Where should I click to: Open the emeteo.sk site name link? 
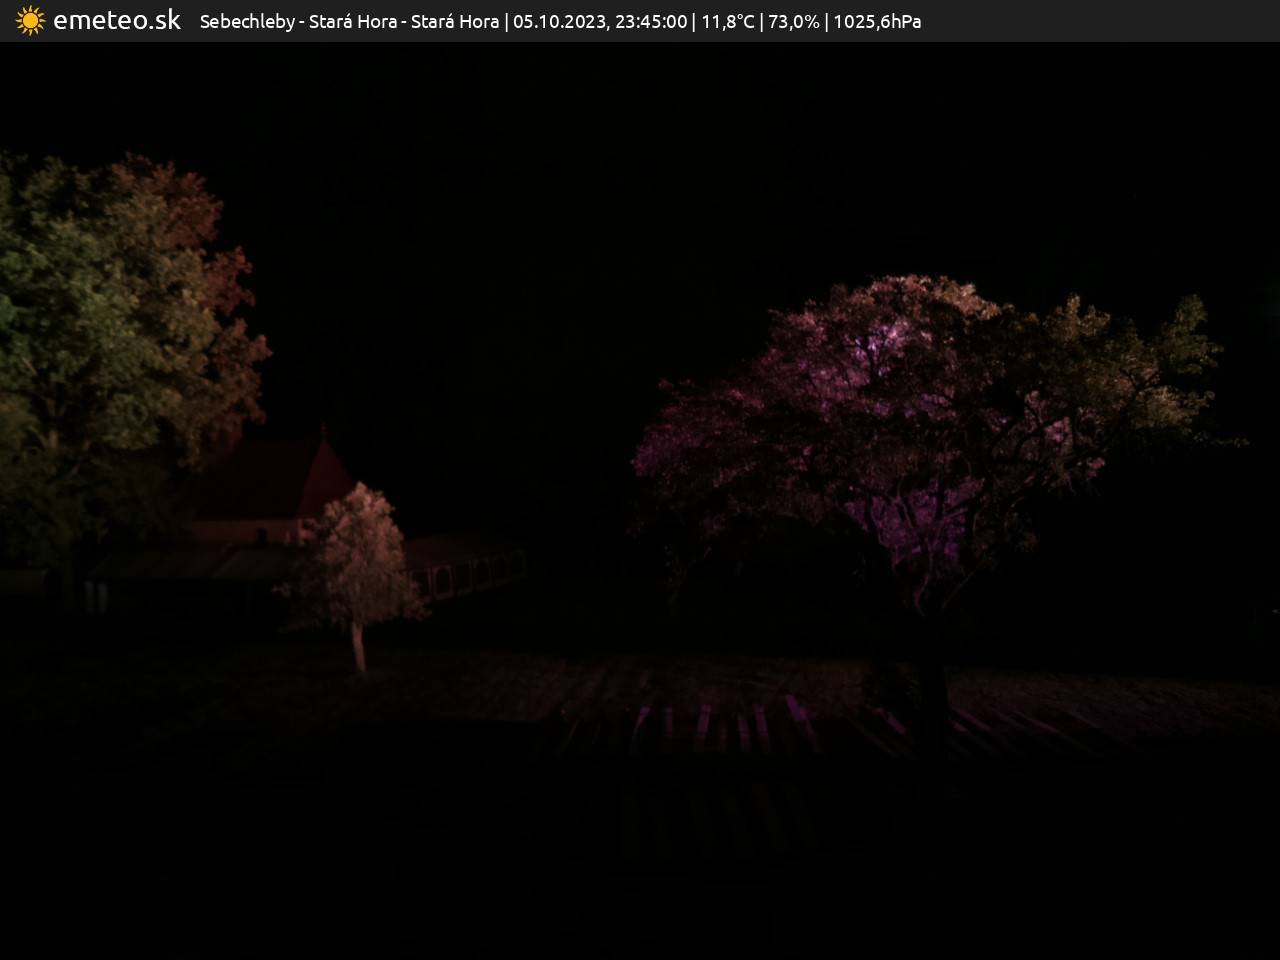tap(117, 21)
